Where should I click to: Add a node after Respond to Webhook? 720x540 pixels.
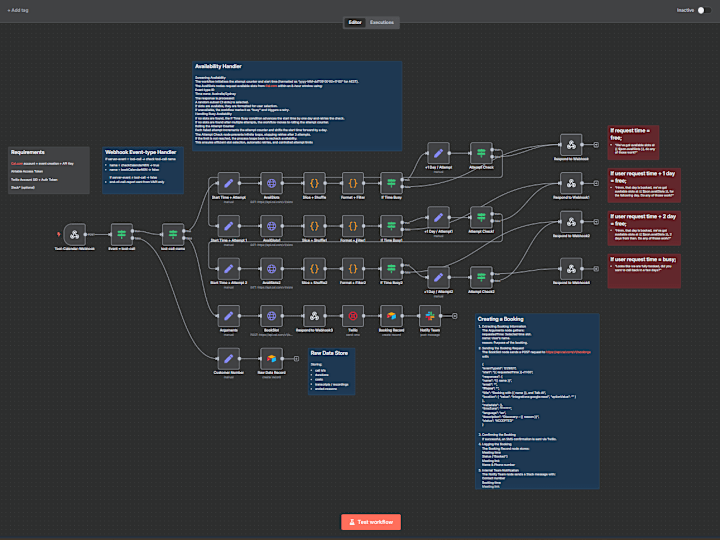click(596, 145)
